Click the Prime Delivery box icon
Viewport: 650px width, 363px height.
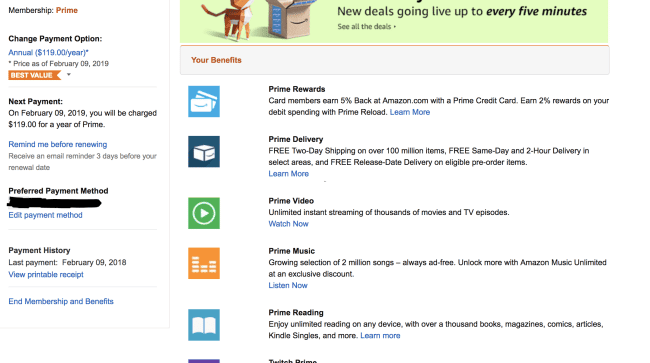[204, 152]
